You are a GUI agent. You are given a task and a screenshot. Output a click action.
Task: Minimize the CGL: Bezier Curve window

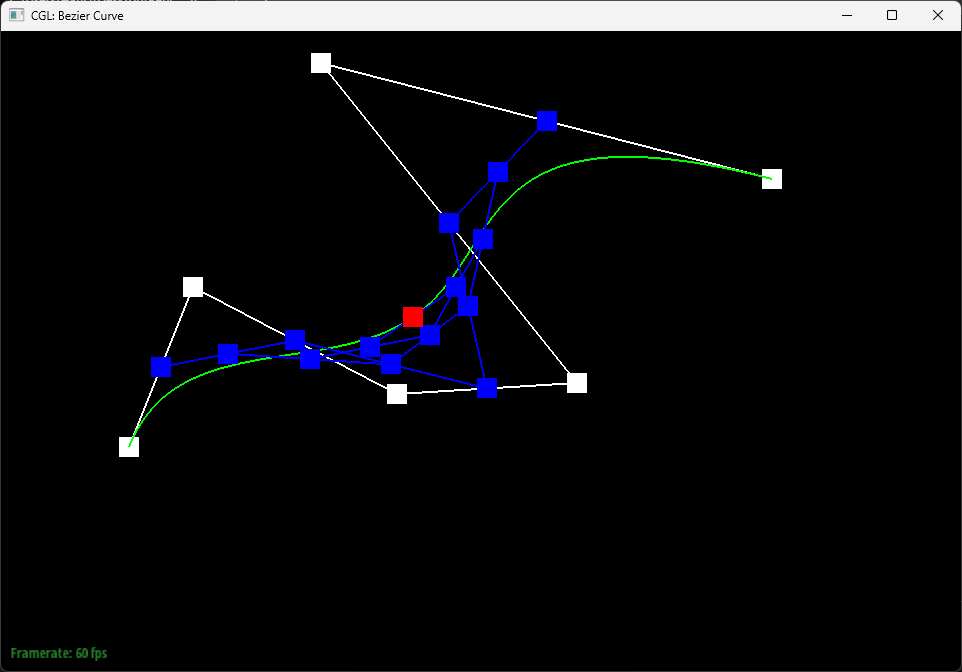(x=847, y=15)
